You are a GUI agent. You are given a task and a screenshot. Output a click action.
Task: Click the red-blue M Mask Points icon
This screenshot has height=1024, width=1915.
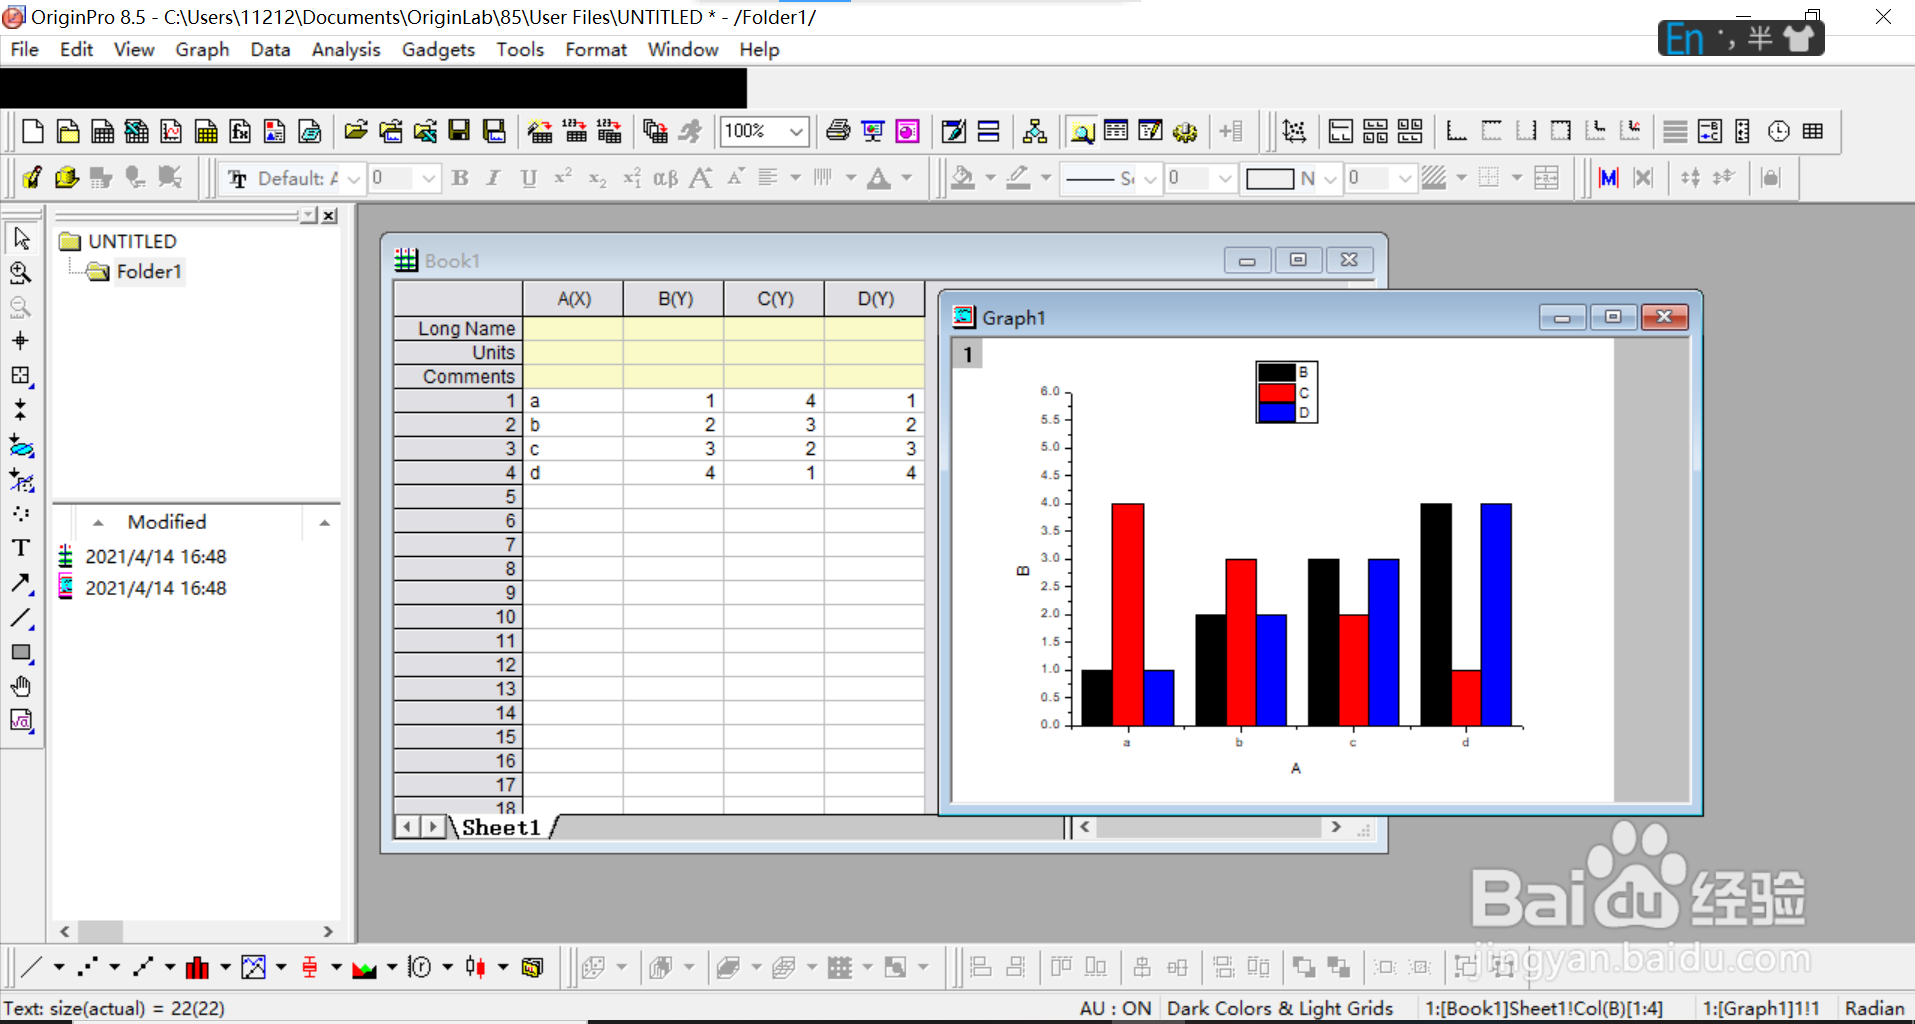(x=1608, y=178)
